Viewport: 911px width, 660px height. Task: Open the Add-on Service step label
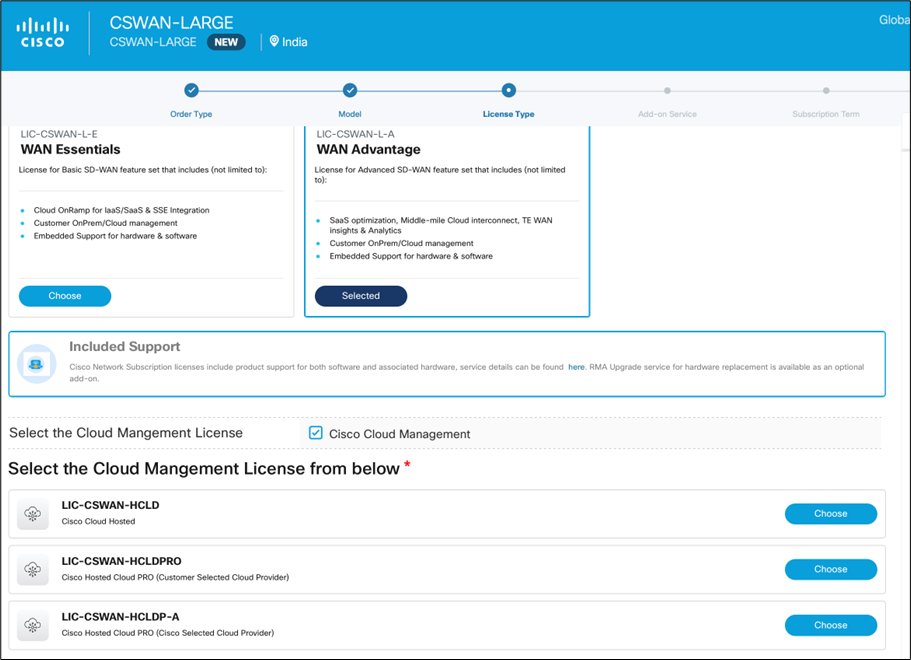[667, 114]
